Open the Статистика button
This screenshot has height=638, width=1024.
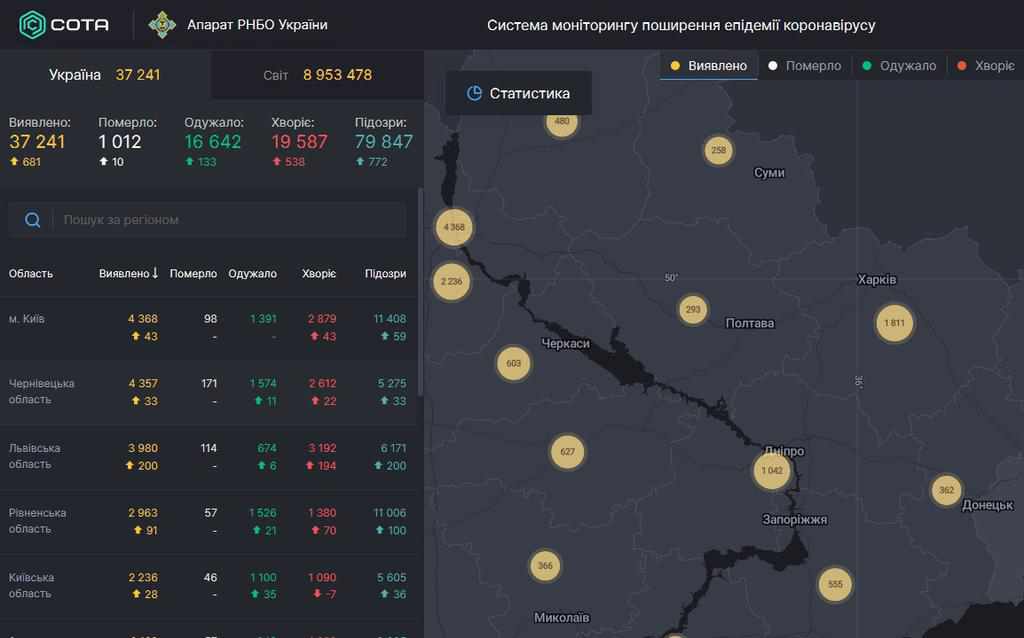(518, 93)
